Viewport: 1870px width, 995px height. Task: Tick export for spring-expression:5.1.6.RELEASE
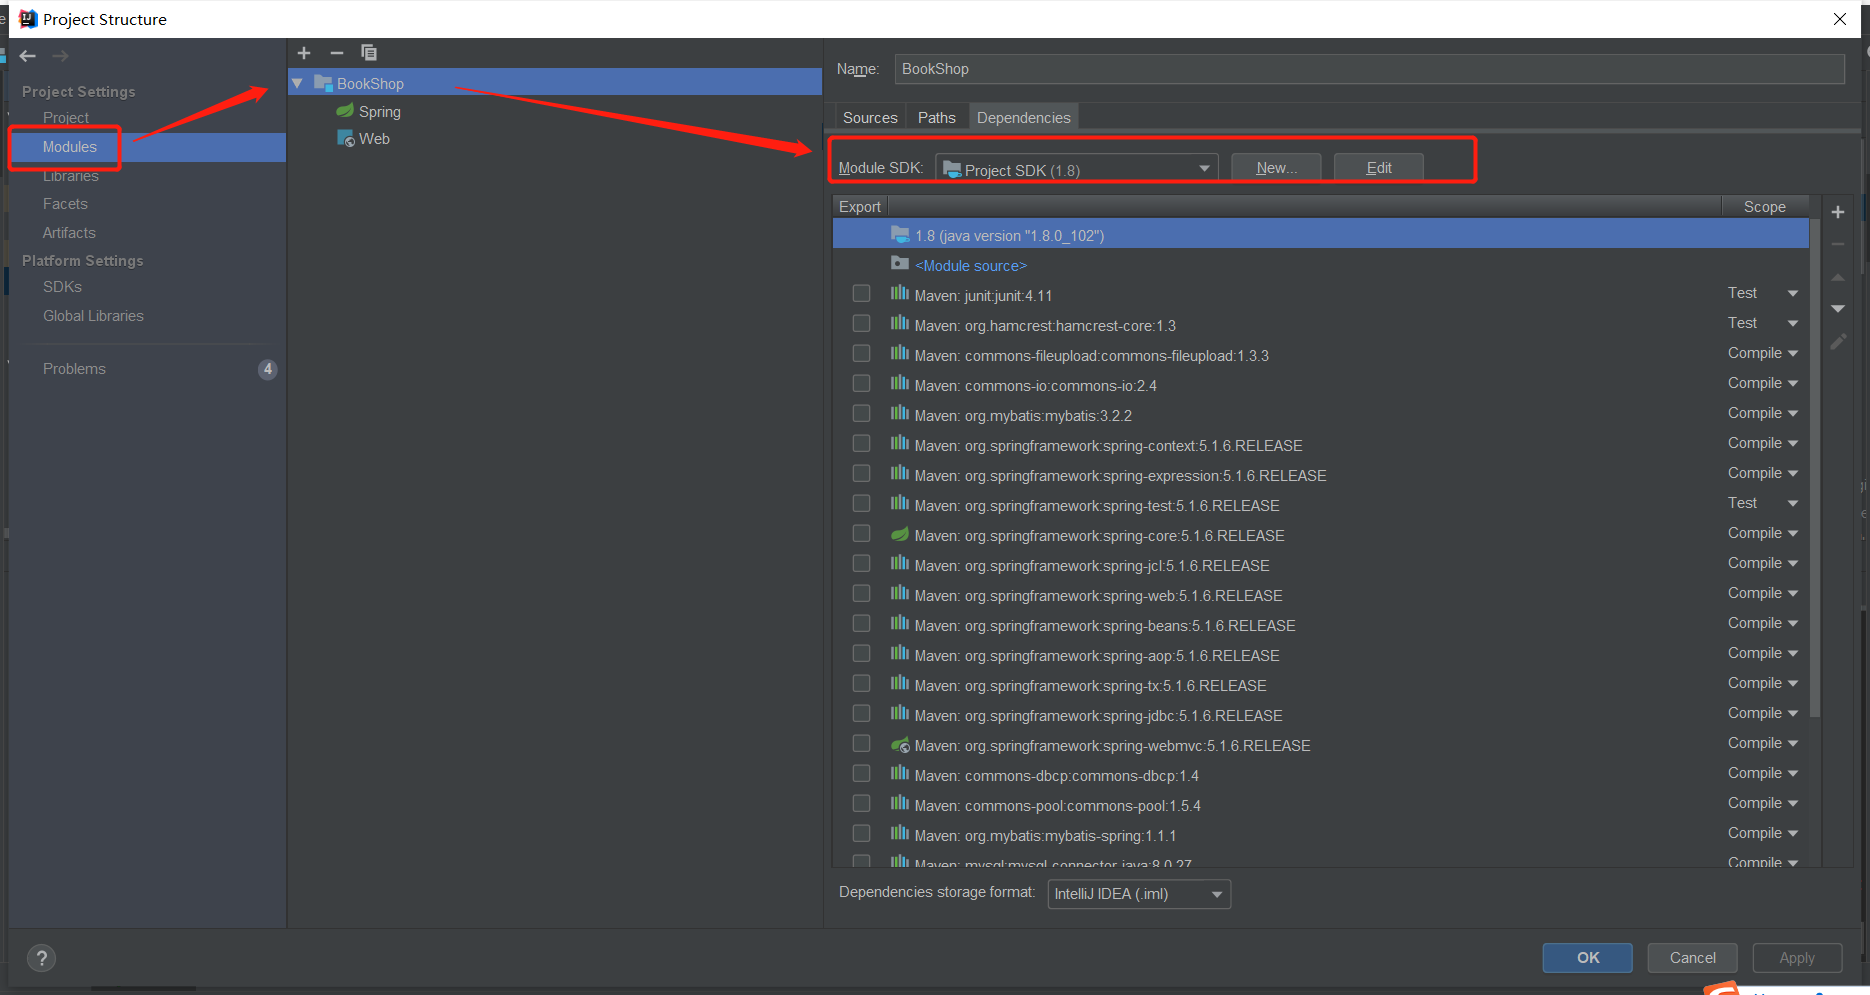861,474
